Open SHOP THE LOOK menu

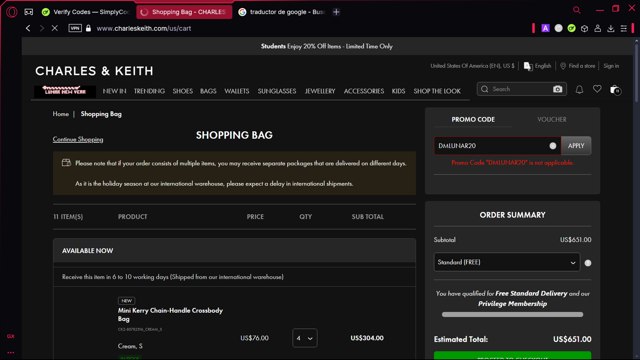(x=437, y=91)
